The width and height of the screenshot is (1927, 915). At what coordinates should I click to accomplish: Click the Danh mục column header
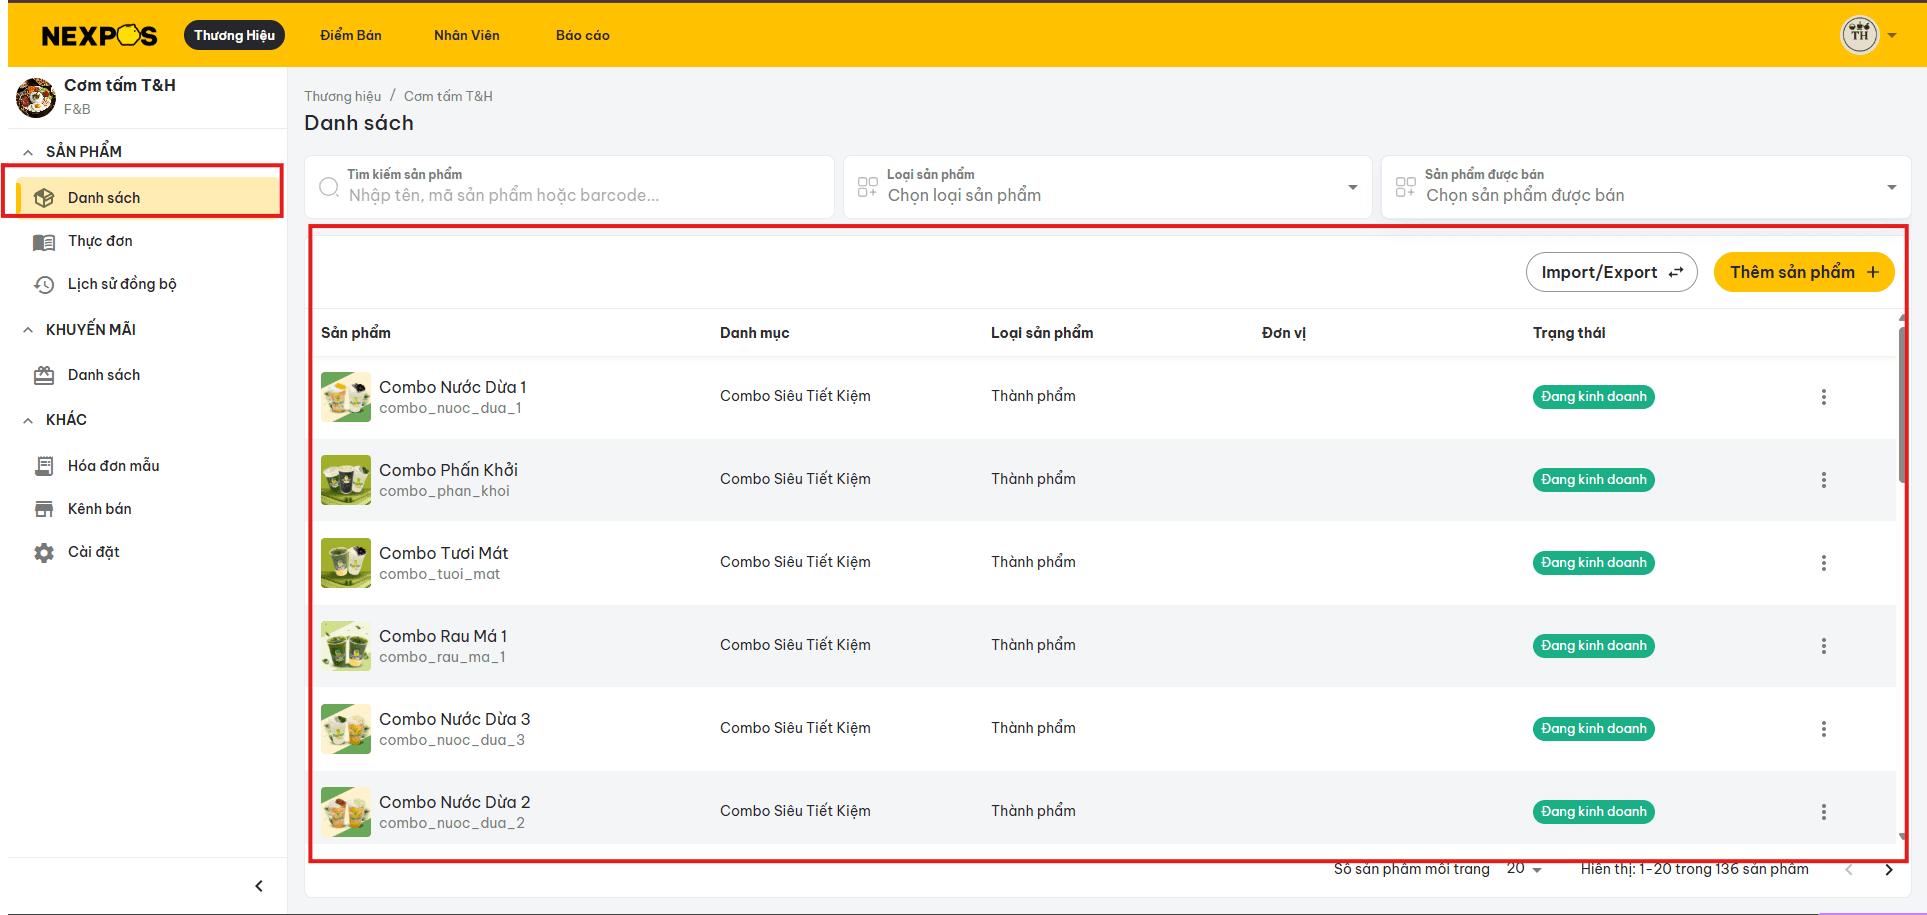755,333
